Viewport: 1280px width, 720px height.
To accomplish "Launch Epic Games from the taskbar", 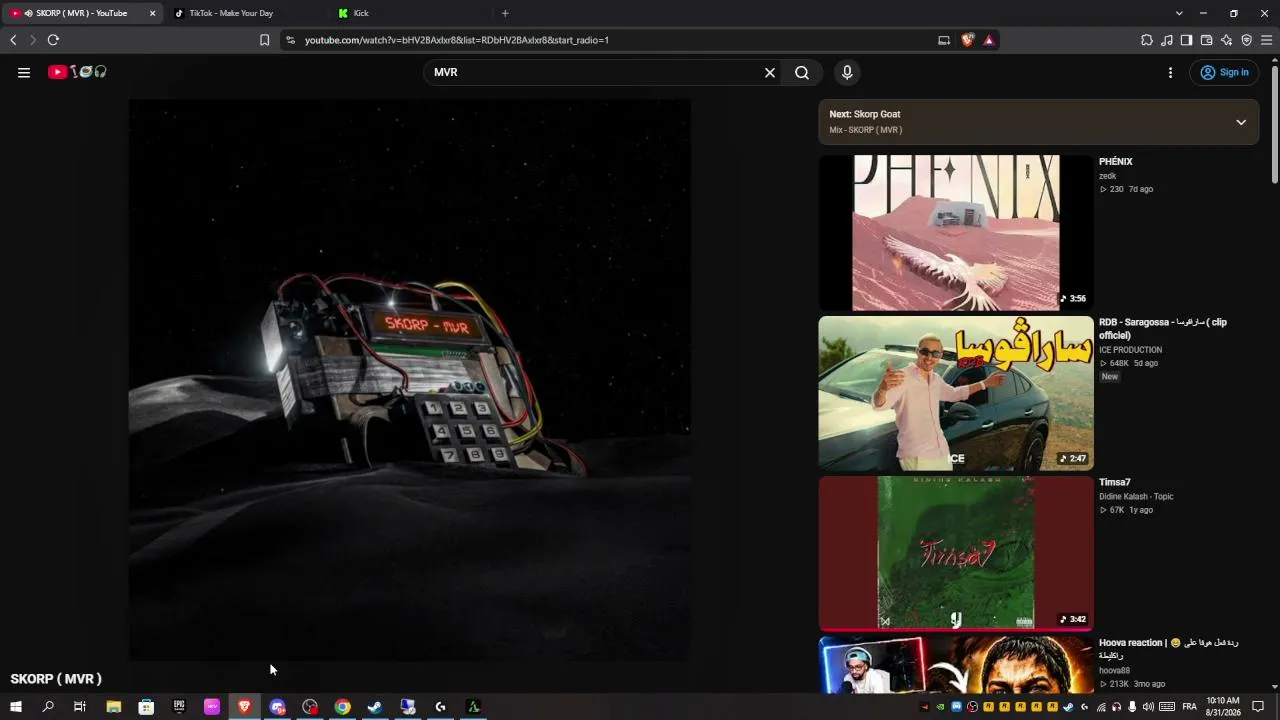I will point(179,707).
